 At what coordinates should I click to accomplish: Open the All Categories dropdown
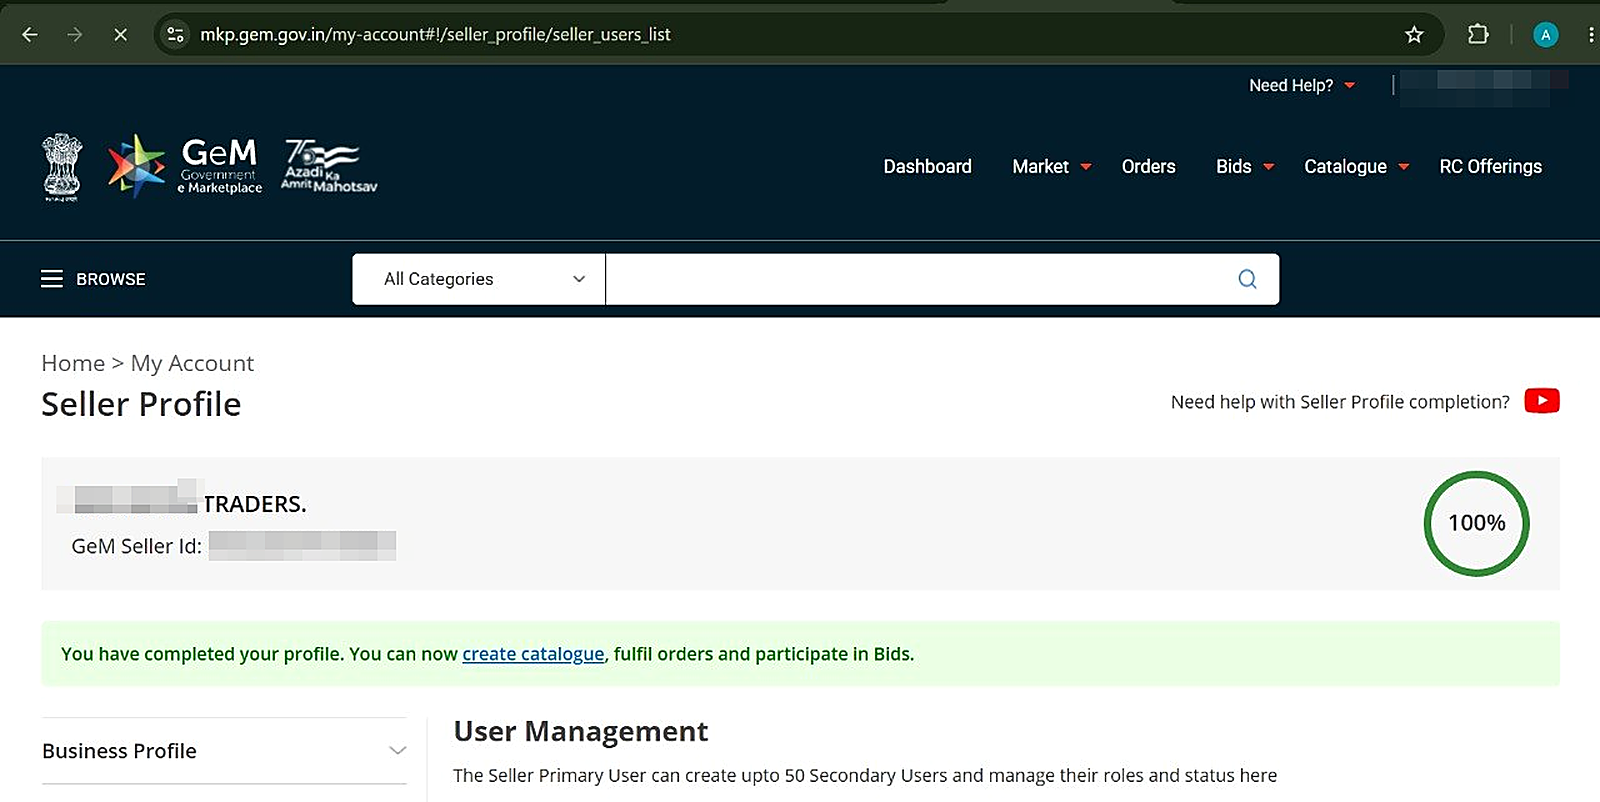click(479, 279)
